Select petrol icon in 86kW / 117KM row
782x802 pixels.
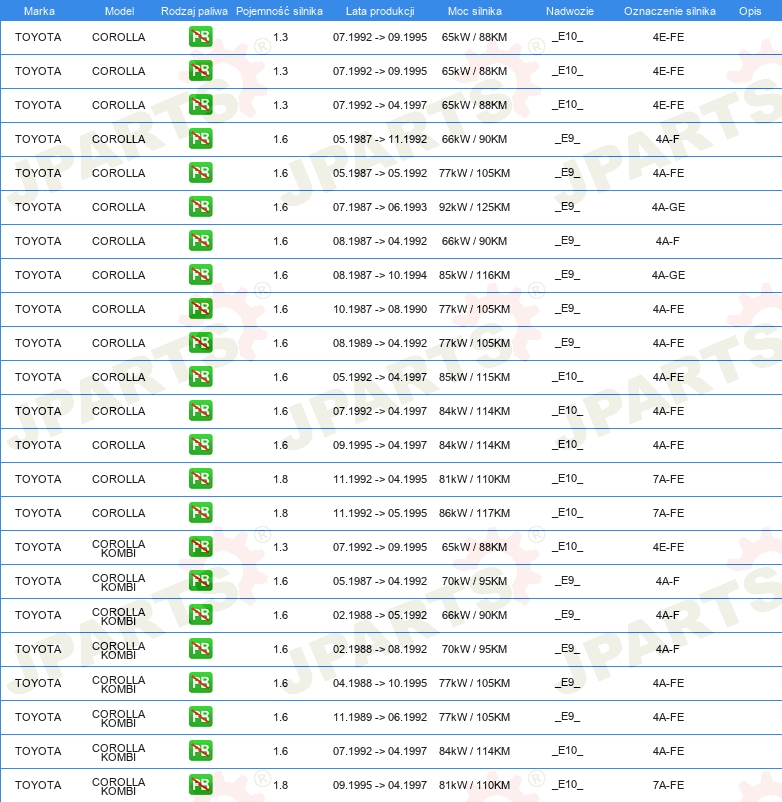tap(200, 513)
